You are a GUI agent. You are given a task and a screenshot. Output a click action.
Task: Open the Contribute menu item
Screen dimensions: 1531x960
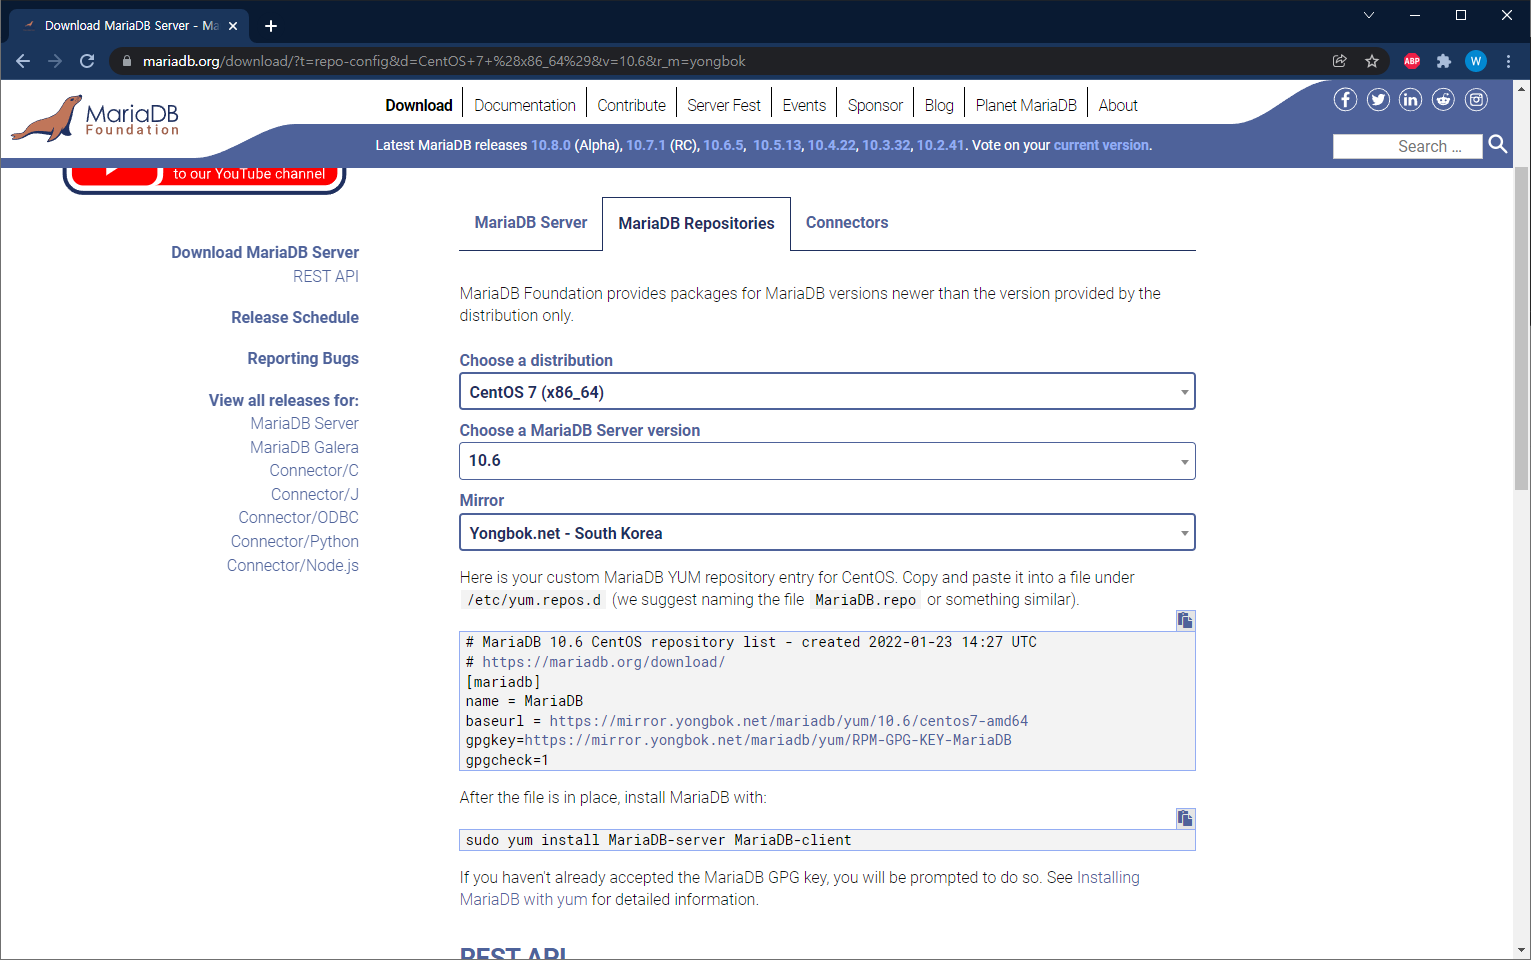(631, 106)
